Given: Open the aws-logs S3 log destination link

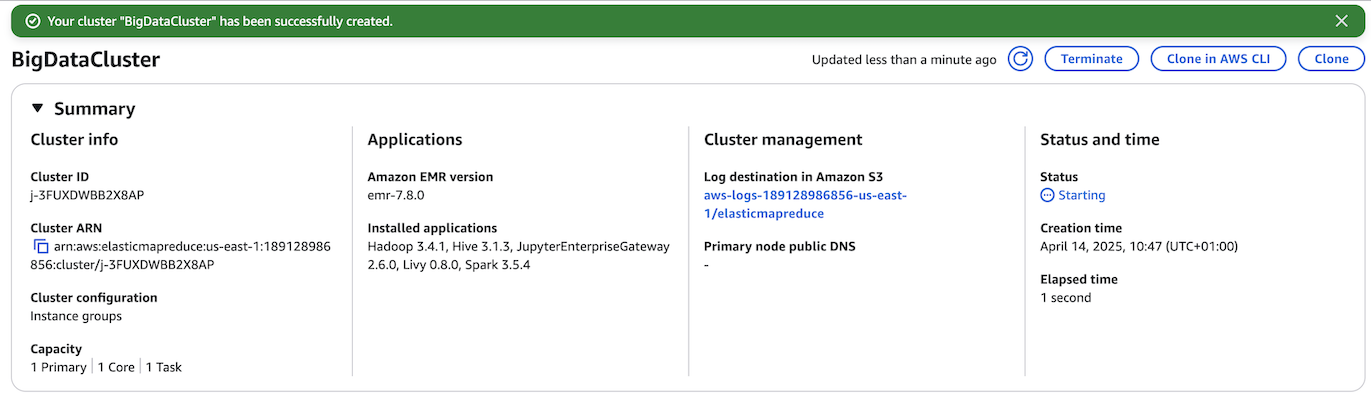Looking at the screenshot, I should tap(805, 205).
